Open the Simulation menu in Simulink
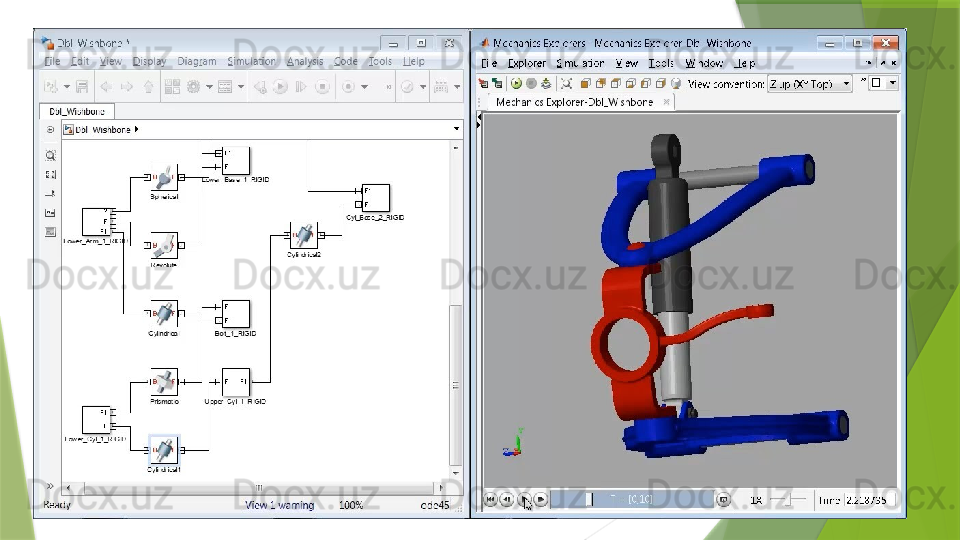The image size is (960, 540). (251, 62)
